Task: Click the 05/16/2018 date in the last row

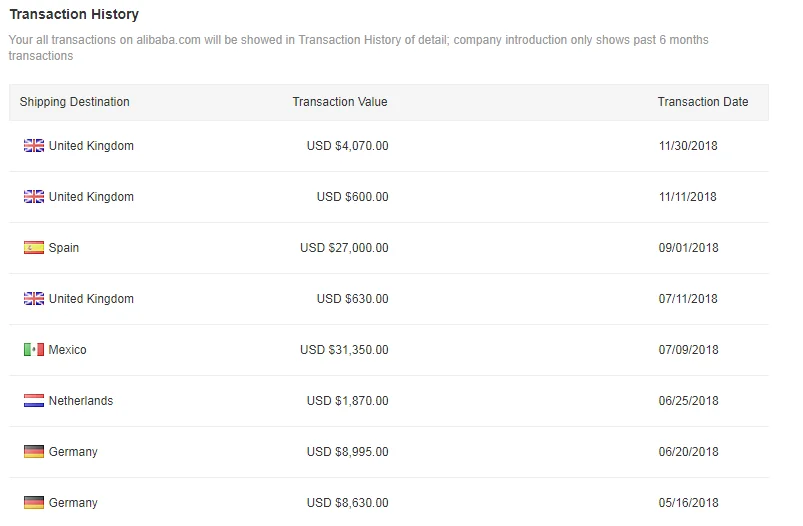Action: (x=688, y=503)
